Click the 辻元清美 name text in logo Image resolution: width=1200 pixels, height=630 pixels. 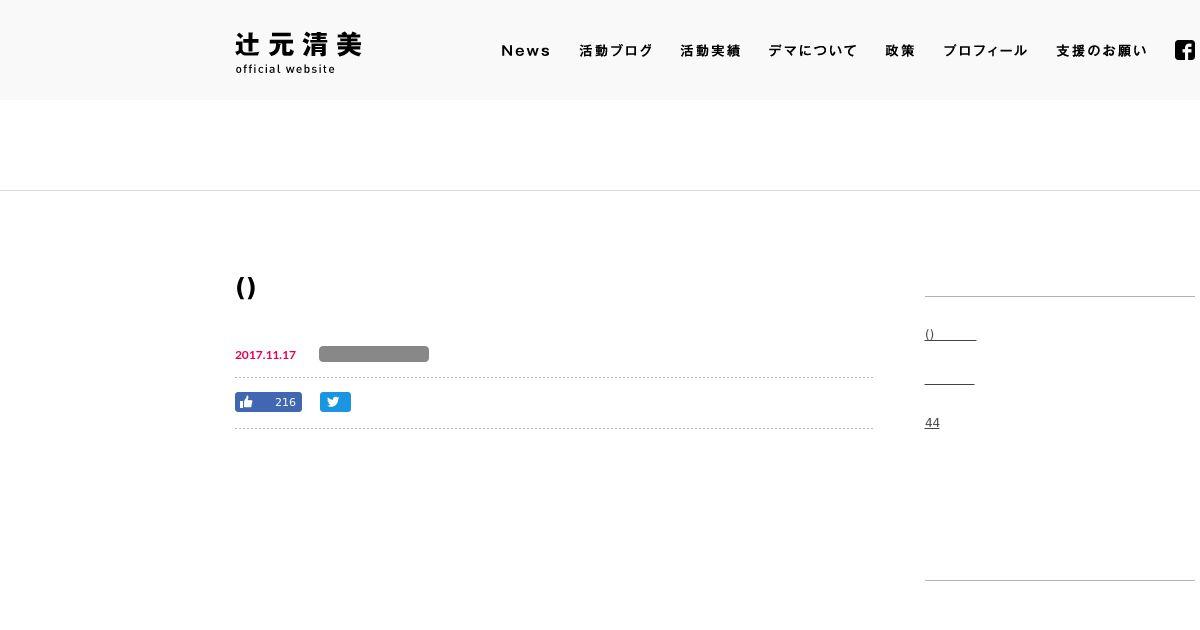298,44
